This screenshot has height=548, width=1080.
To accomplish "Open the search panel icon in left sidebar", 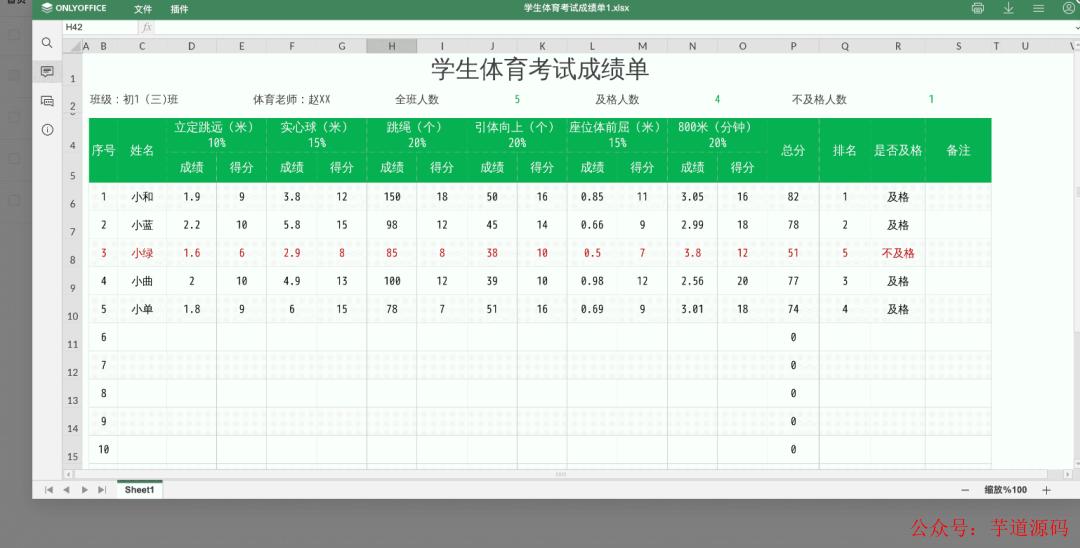I will pyautogui.click(x=47, y=43).
